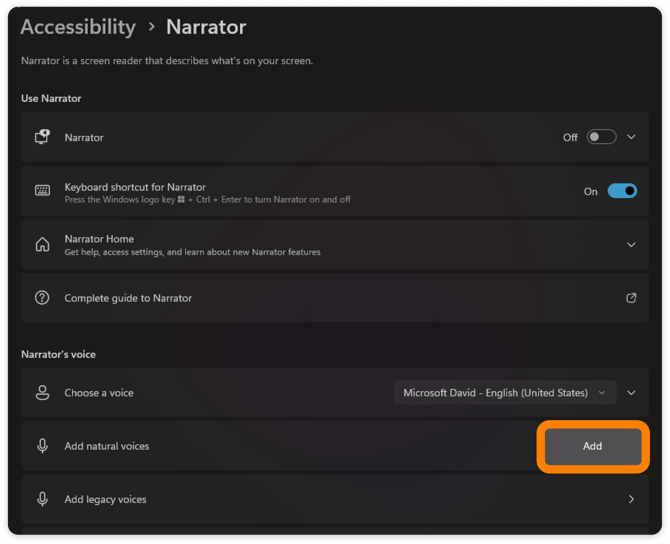This screenshot has width=670, height=544.
Task: Click the Get help, access settings description
Action: pos(192,252)
